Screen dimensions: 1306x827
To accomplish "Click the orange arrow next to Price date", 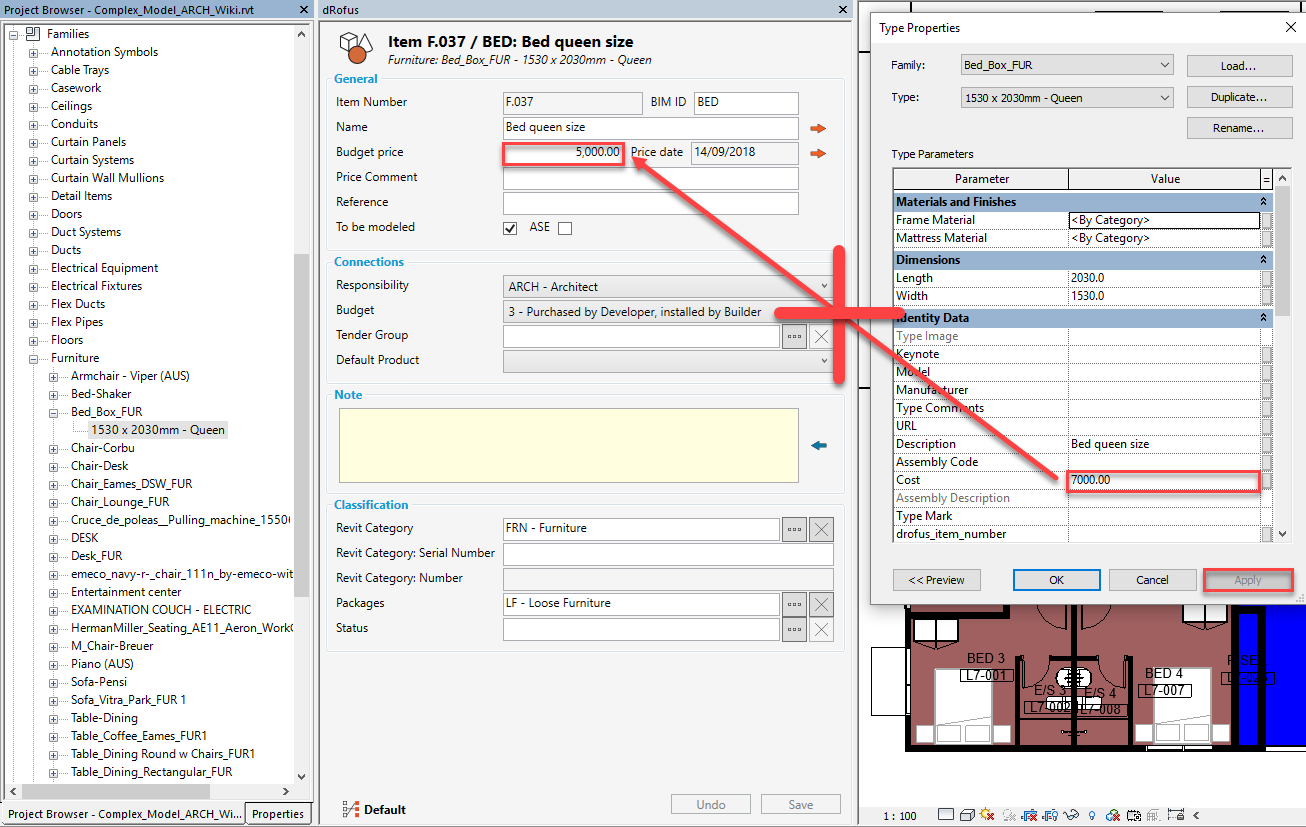I will 818,153.
